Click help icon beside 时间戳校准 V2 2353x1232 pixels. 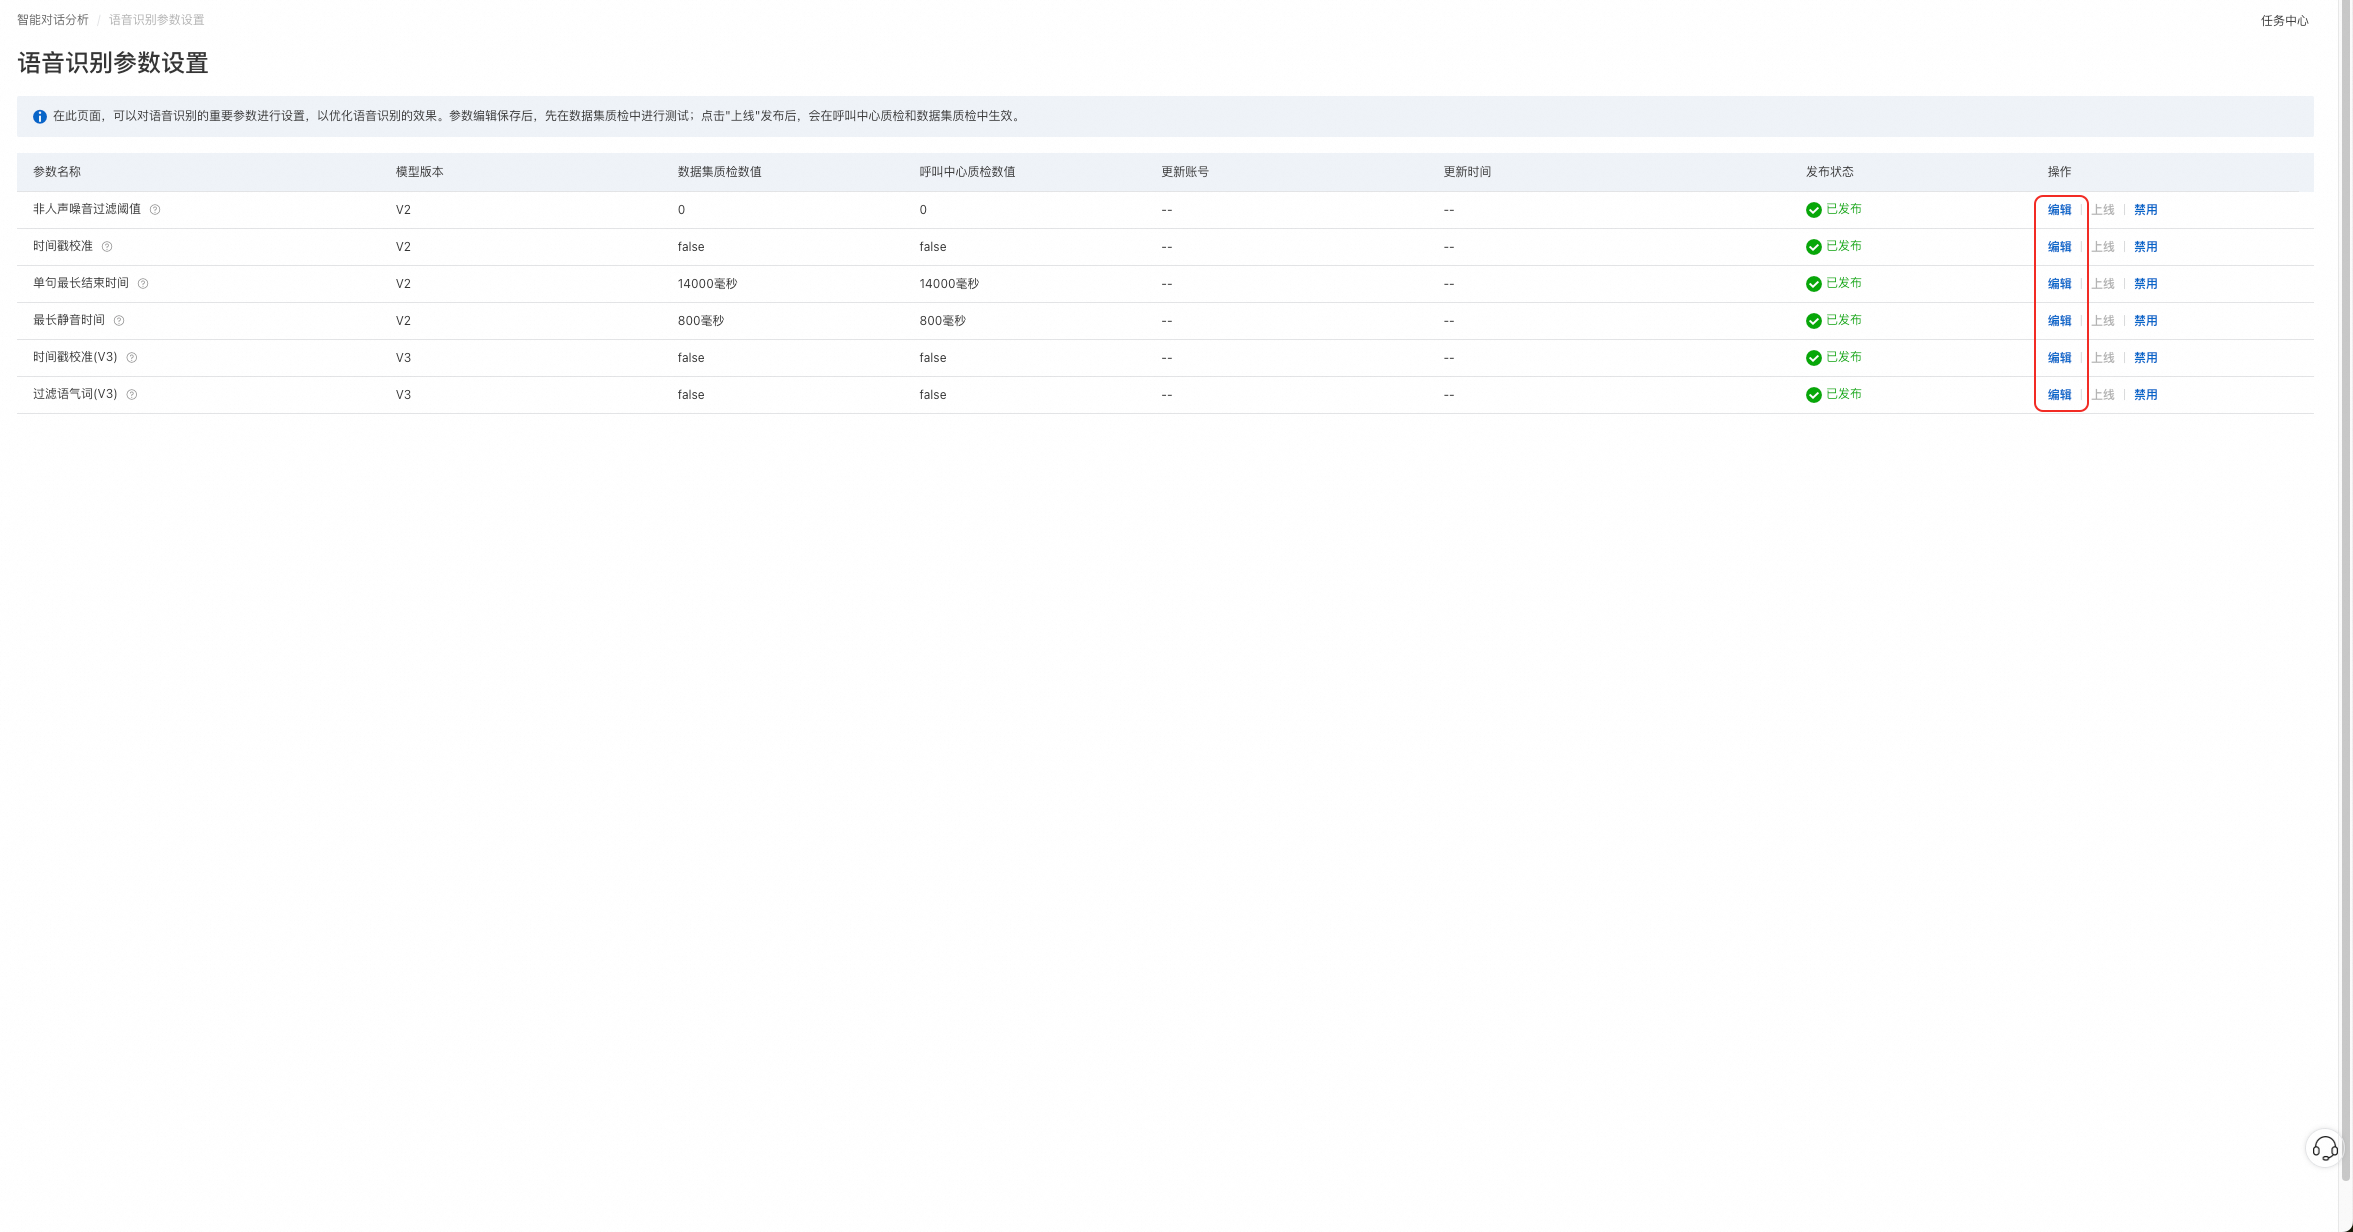(x=107, y=247)
